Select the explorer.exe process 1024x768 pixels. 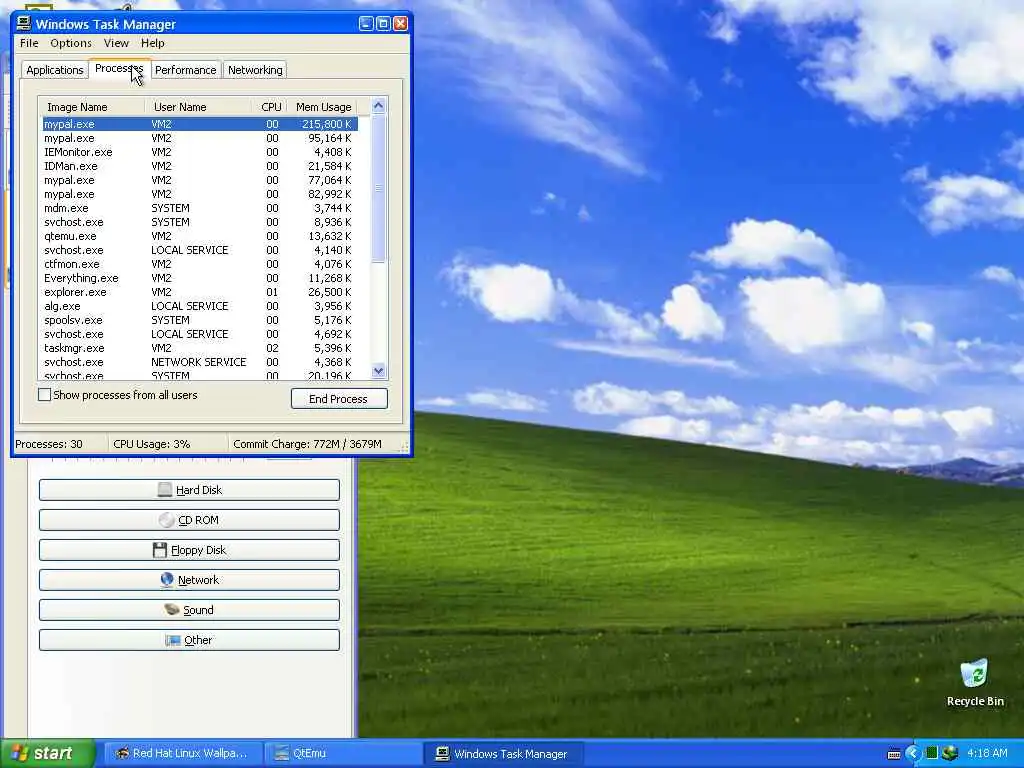(200, 293)
